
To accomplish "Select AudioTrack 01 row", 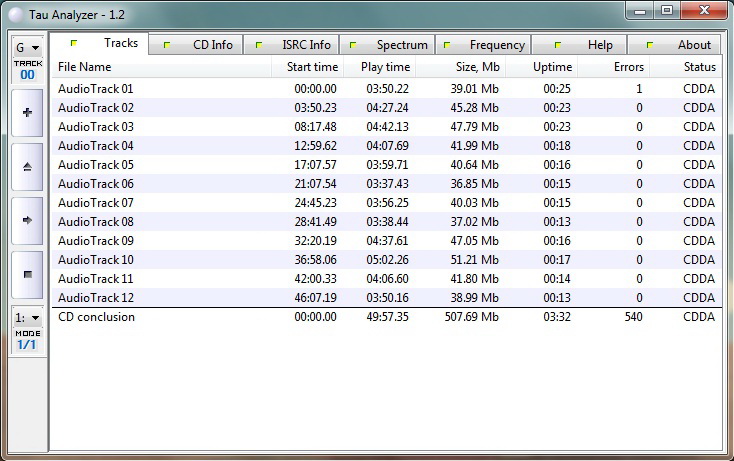I will pyautogui.click(x=96, y=89).
